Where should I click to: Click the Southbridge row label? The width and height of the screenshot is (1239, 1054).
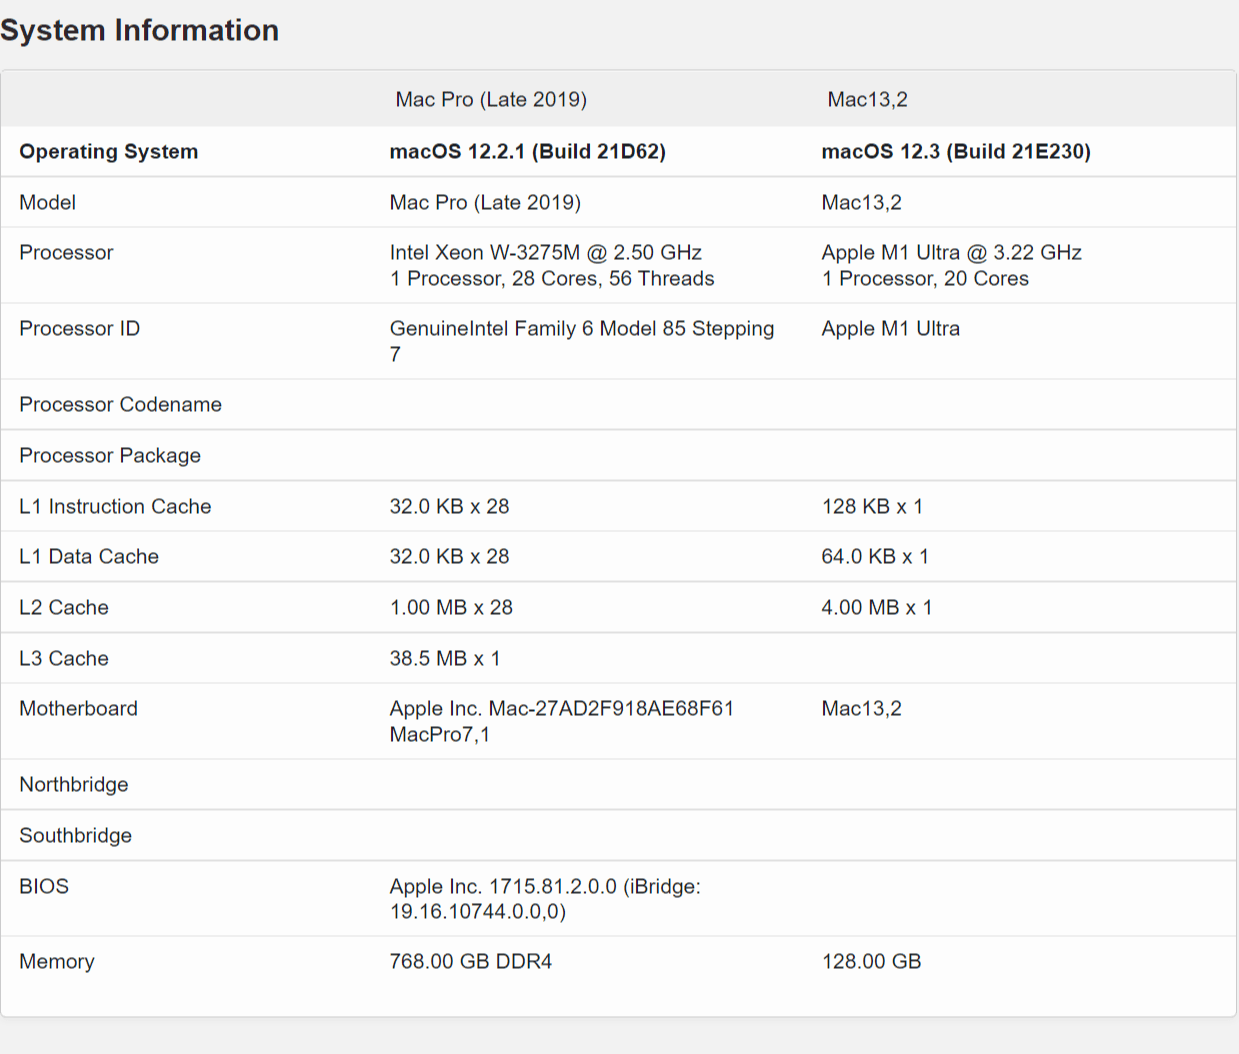click(76, 835)
